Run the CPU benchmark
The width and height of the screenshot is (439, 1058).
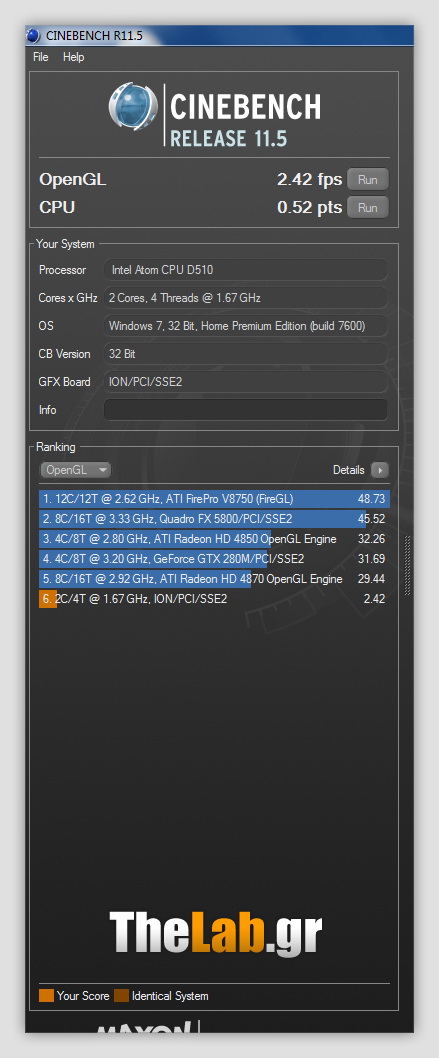(x=368, y=207)
